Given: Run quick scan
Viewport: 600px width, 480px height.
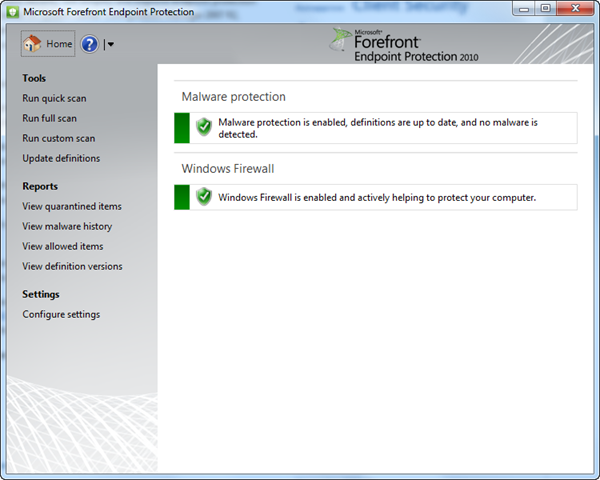Looking at the screenshot, I should tap(54, 98).
